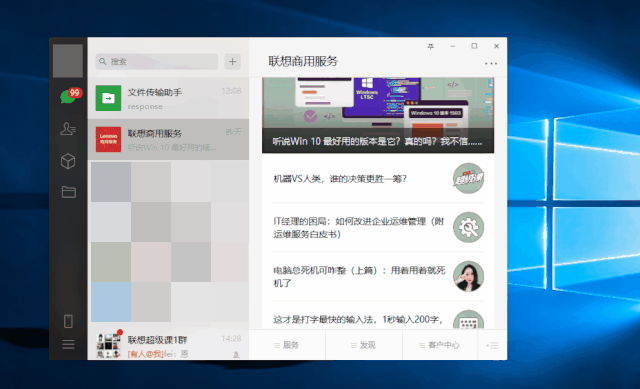
Task: Expand the 发现 menu at bottom
Action: coord(364,345)
